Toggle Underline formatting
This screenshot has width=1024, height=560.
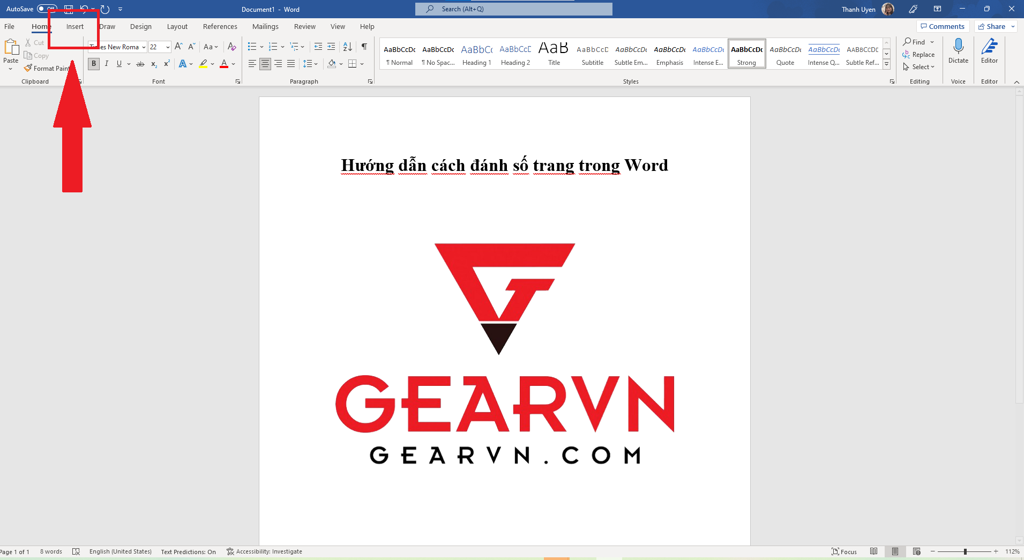tap(119, 64)
